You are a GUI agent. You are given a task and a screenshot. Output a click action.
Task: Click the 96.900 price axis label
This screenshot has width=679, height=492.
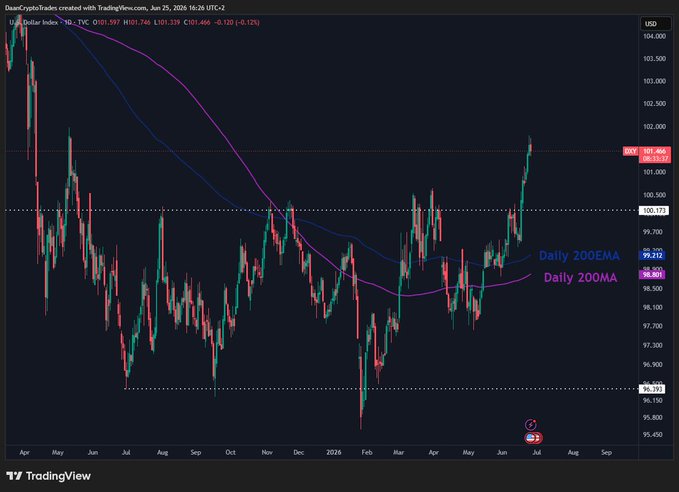tap(653, 364)
